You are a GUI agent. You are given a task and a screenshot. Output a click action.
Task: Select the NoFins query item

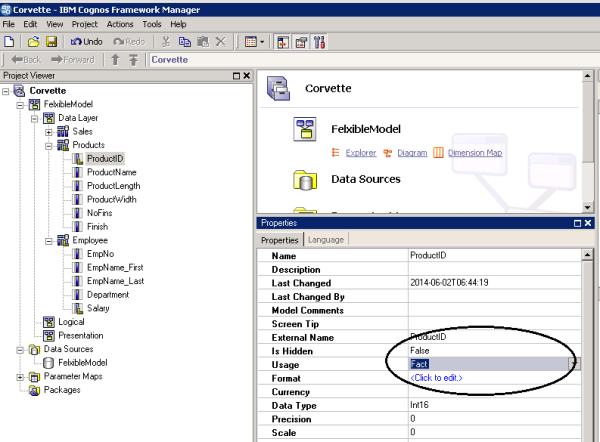(x=99, y=213)
